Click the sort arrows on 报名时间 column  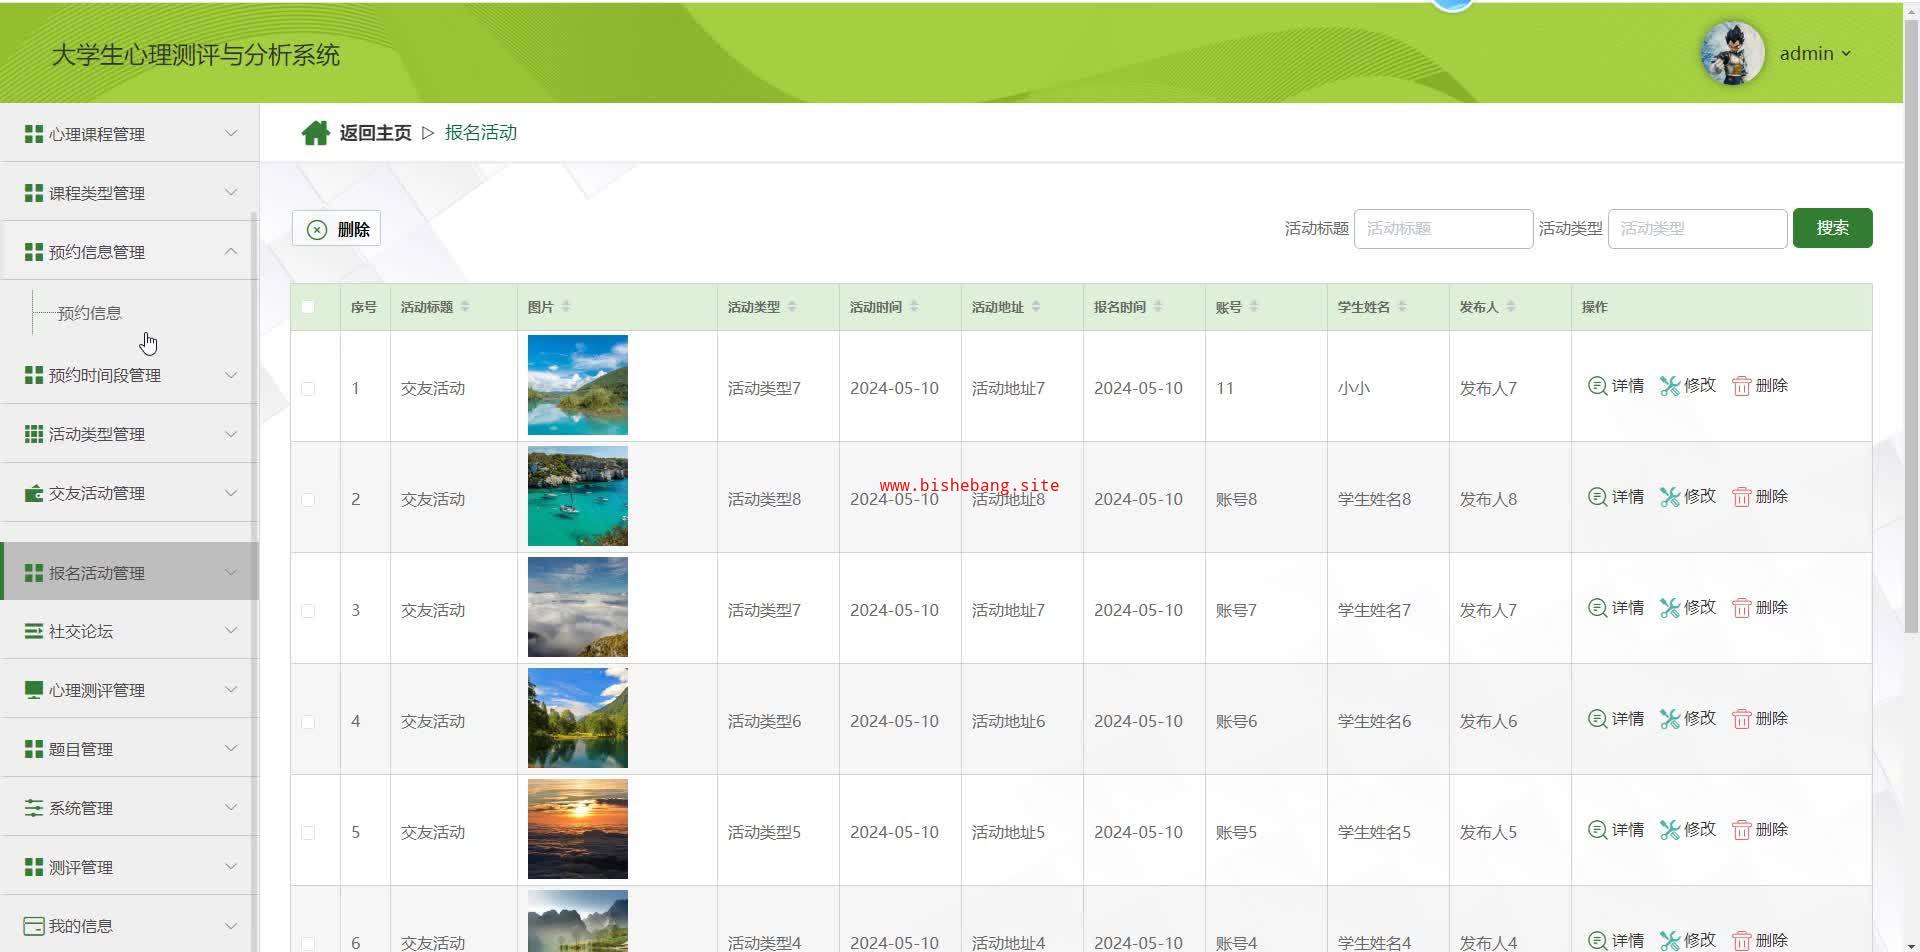pyautogui.click(x=1158, y=307)
